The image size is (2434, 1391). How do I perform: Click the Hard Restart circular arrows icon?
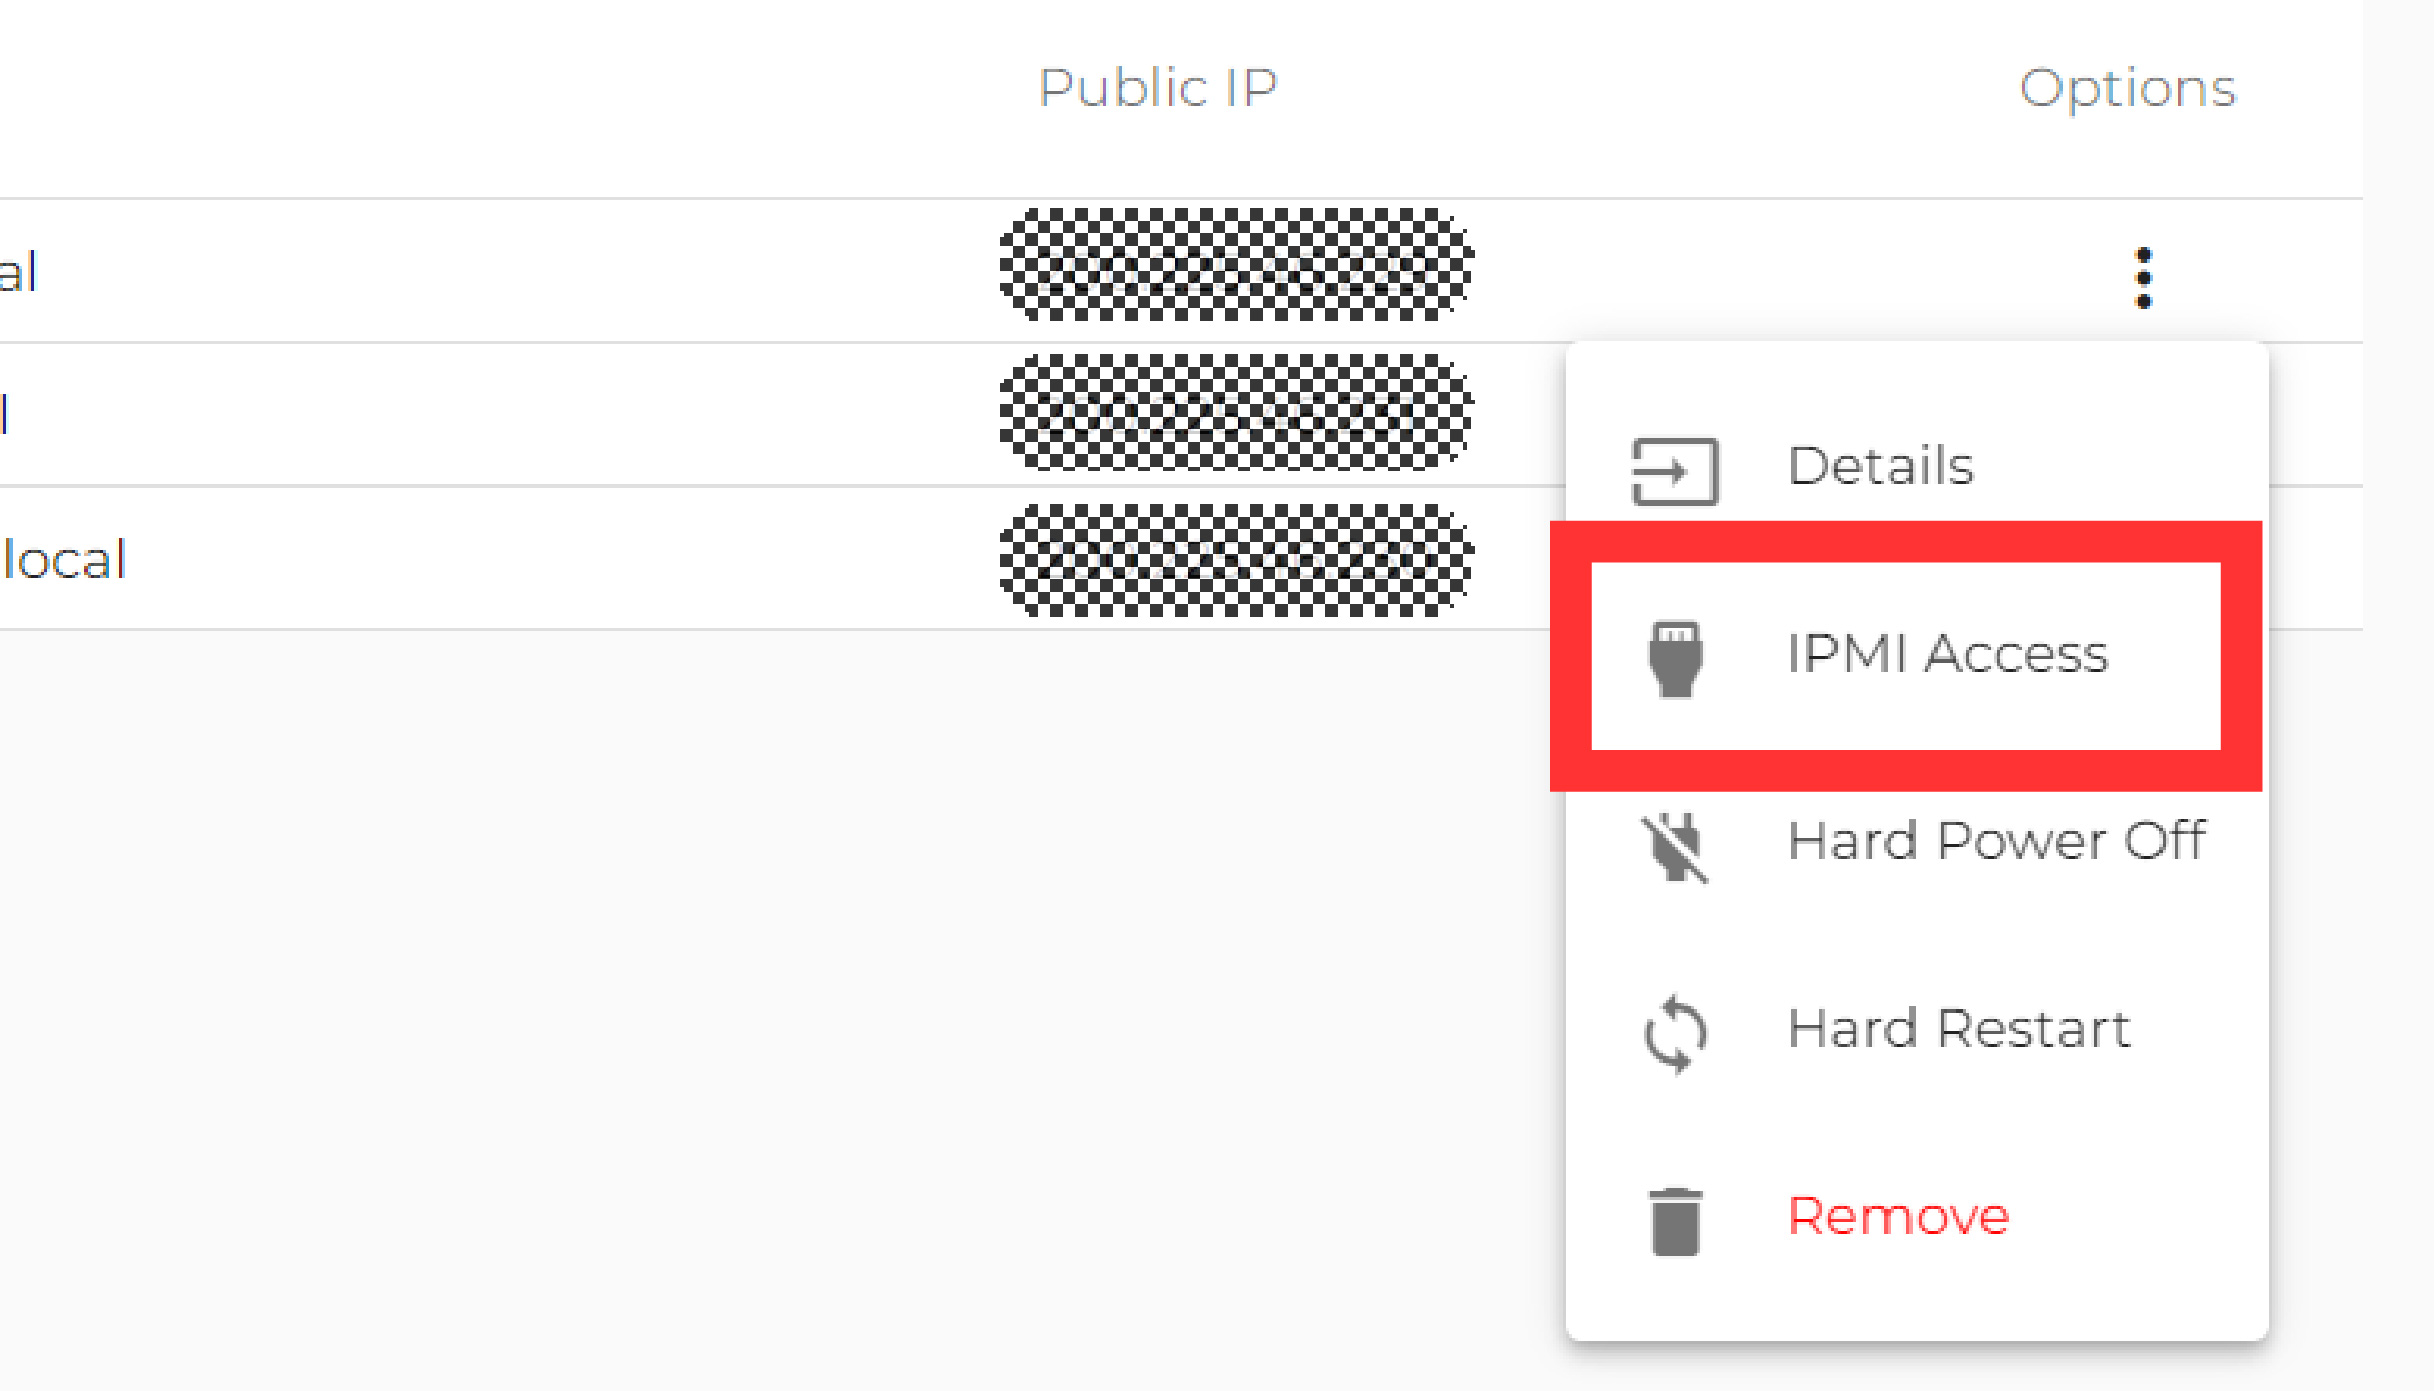click(1675, 1034)
